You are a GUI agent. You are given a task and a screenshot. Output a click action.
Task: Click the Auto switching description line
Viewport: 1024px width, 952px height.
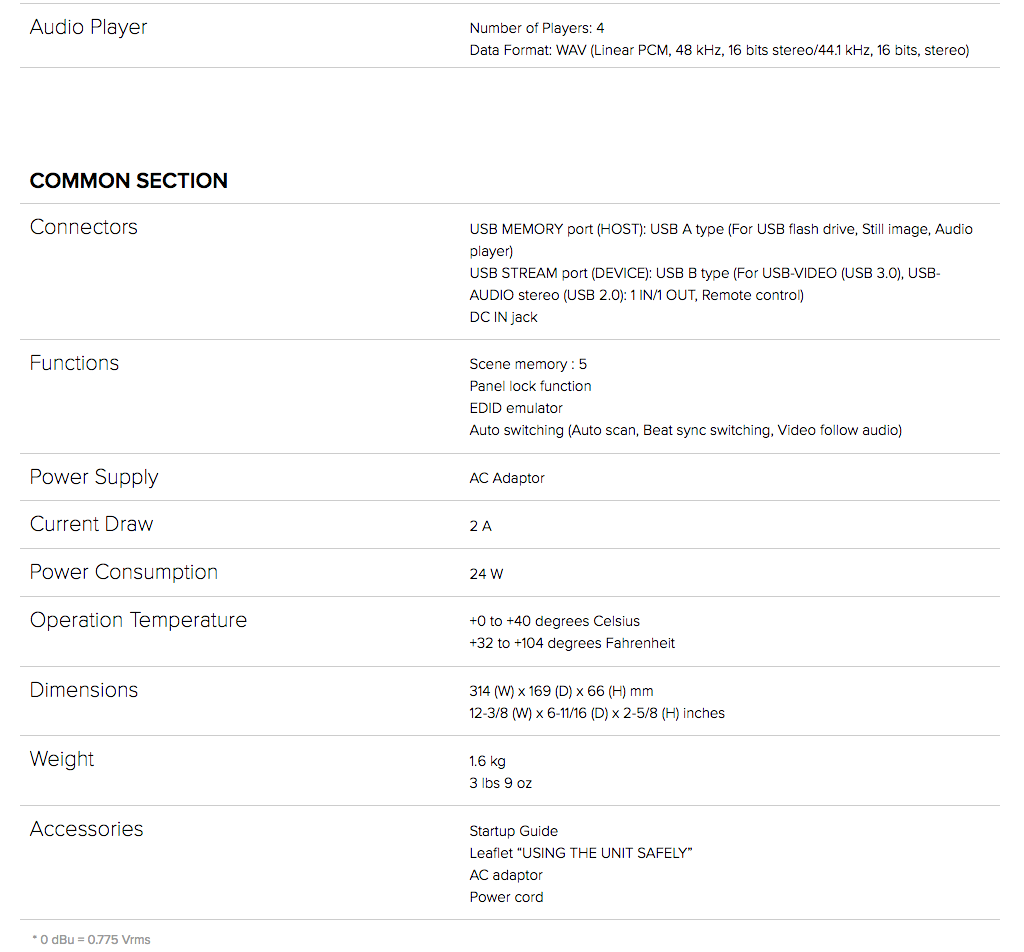(686, 430)
